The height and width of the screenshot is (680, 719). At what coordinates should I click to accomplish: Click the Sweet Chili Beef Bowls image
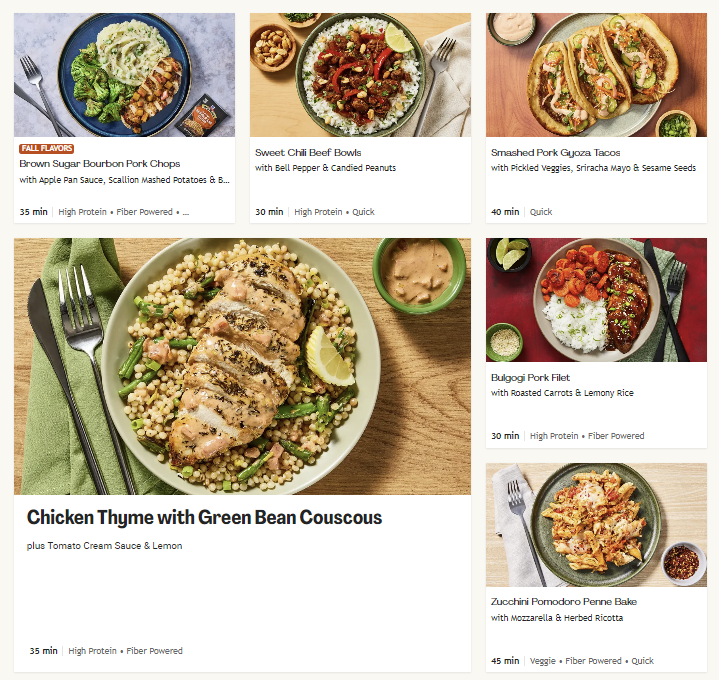(359, 75)
